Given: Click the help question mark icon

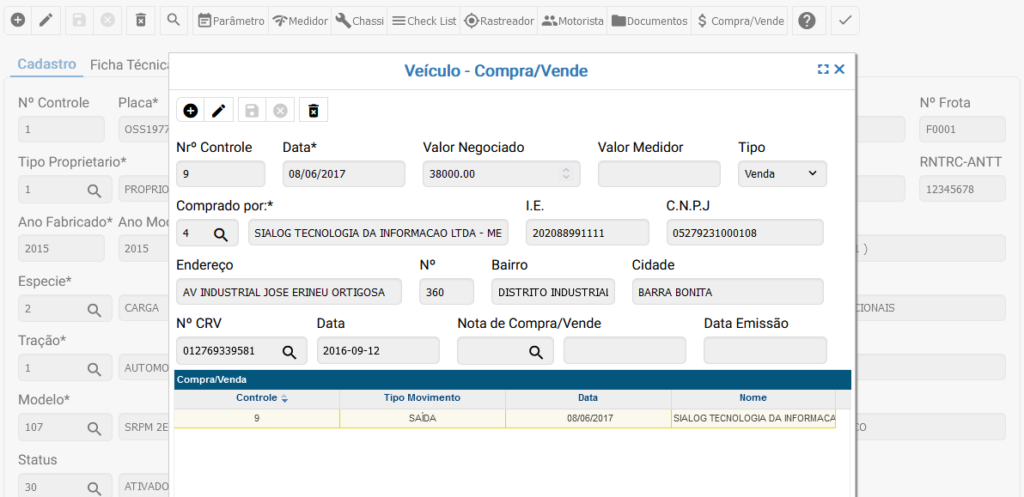Looking at the screenshot, I should tap(806, 20).
